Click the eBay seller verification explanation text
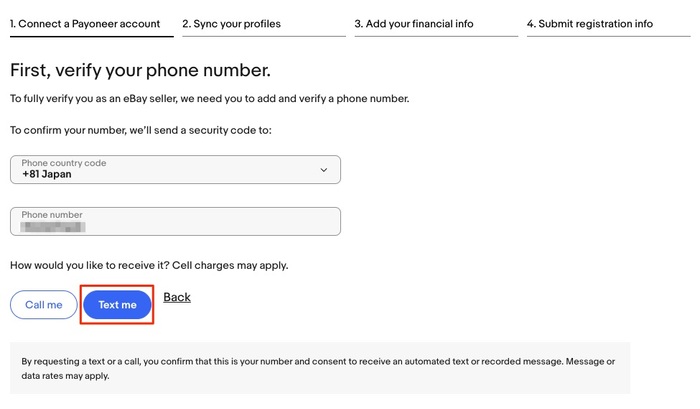The image size is (700, 409). (209, 98)
